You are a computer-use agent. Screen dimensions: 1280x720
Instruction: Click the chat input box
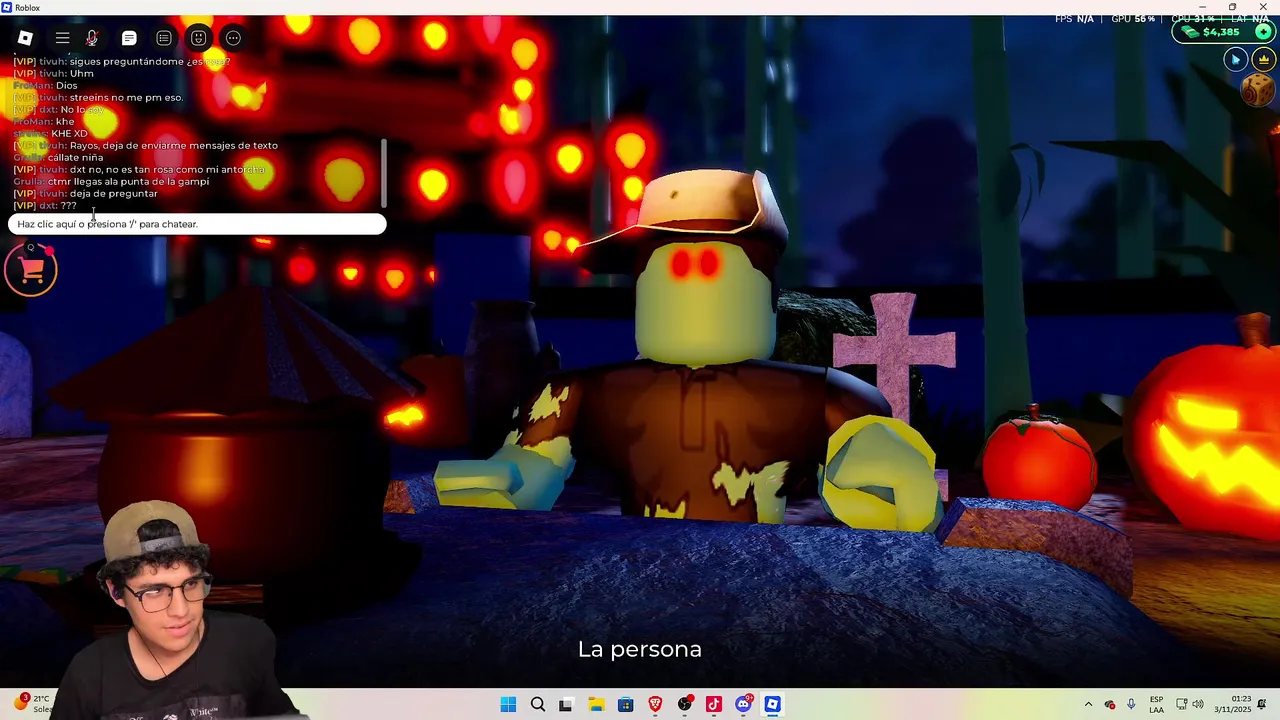point(197,224)
